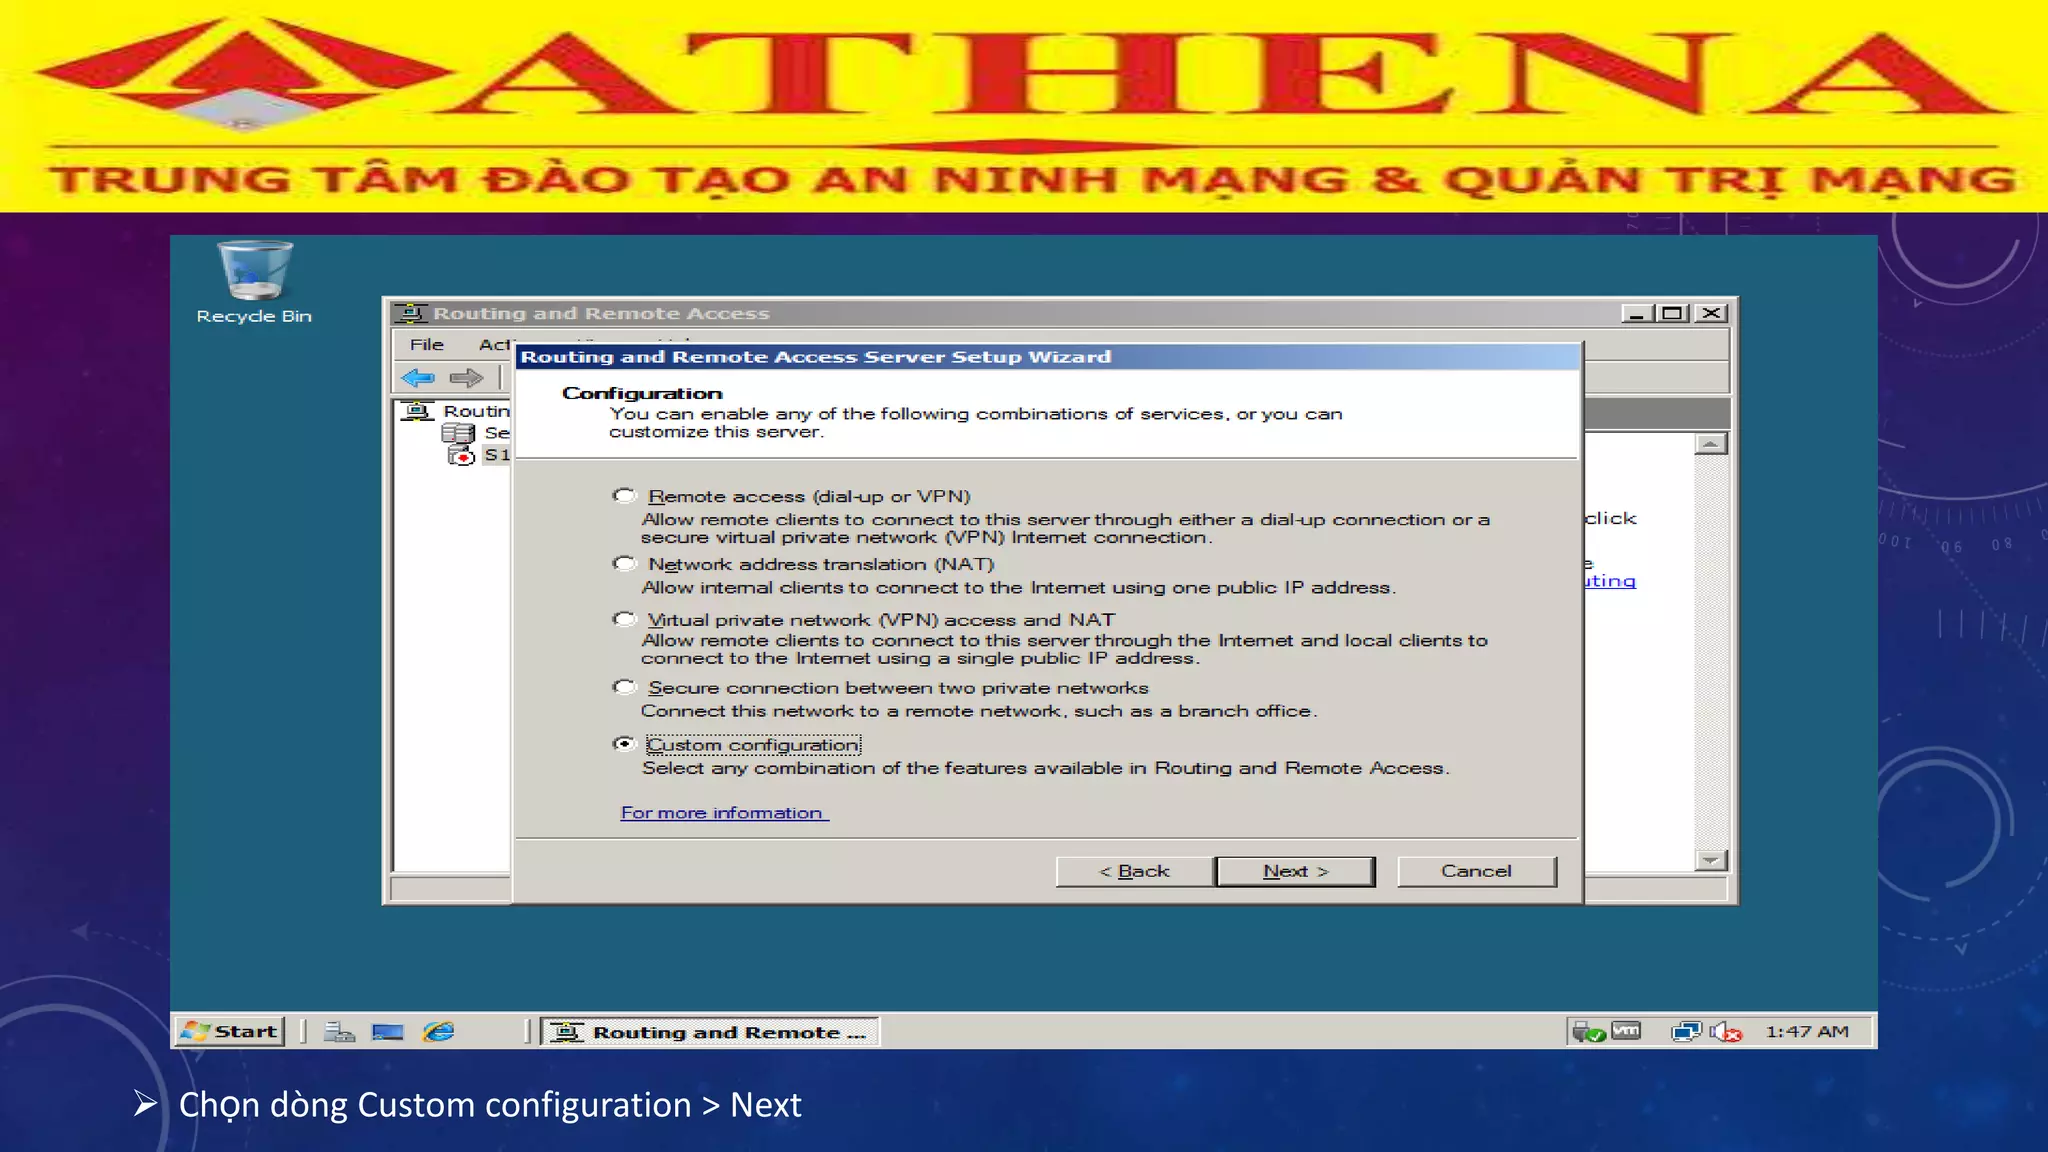Click the Back button in wizard
This screenshot has height=1152, width=2048.
(1135, 871)
